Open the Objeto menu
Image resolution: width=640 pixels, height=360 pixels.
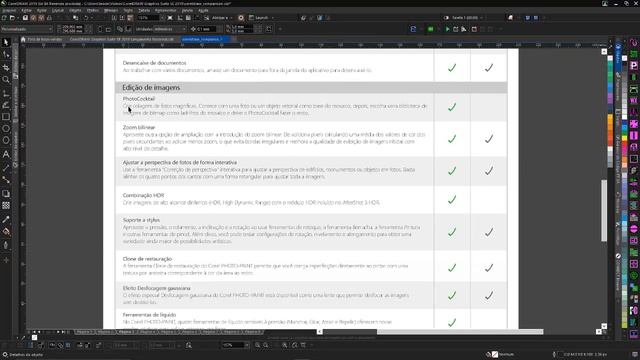click(x=75, y=11)
